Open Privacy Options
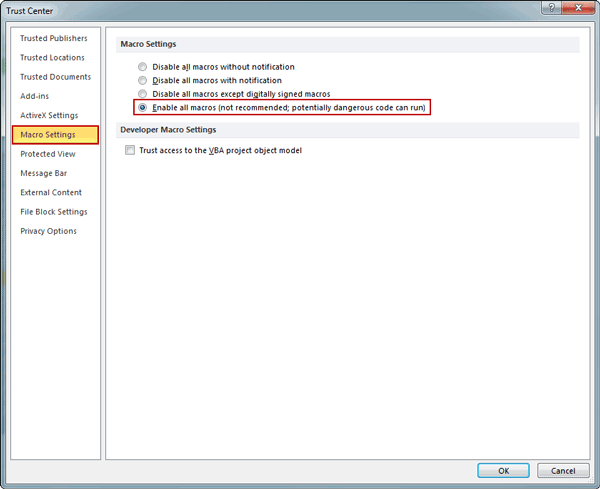Screen dimensions: 600x489 tap(48, 231)
